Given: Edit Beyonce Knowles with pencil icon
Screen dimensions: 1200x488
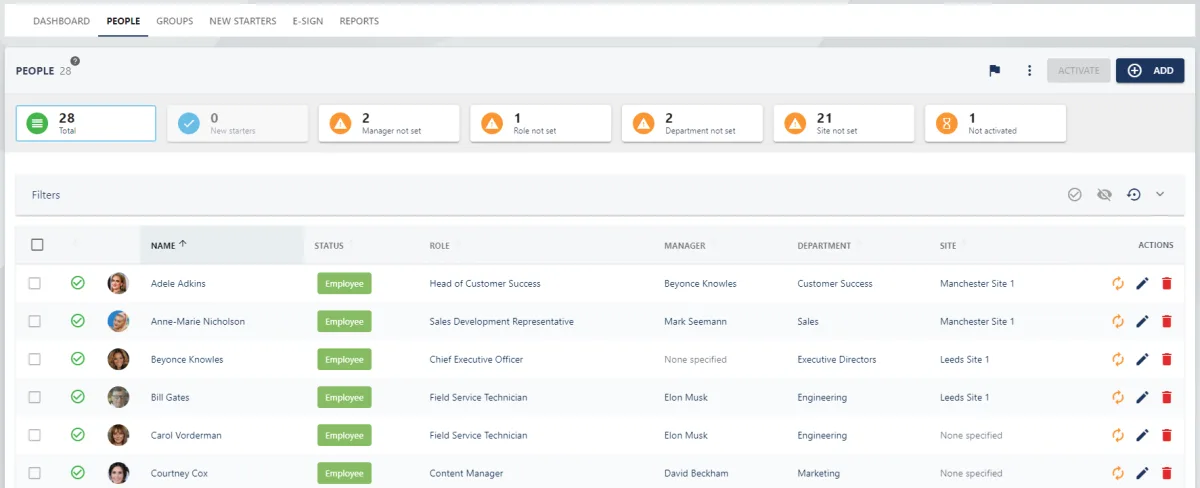Looking at the screenshot, I should pos(1142,360).
